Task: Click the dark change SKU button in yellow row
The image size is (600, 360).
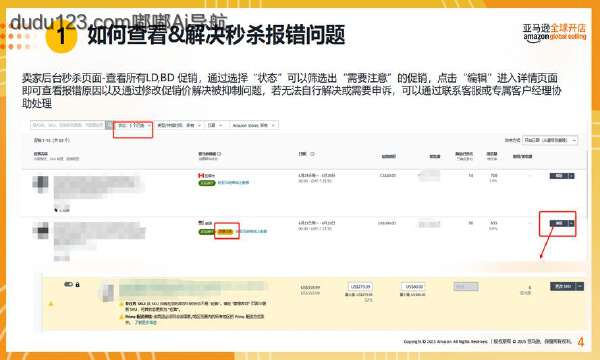Action: 563,286
